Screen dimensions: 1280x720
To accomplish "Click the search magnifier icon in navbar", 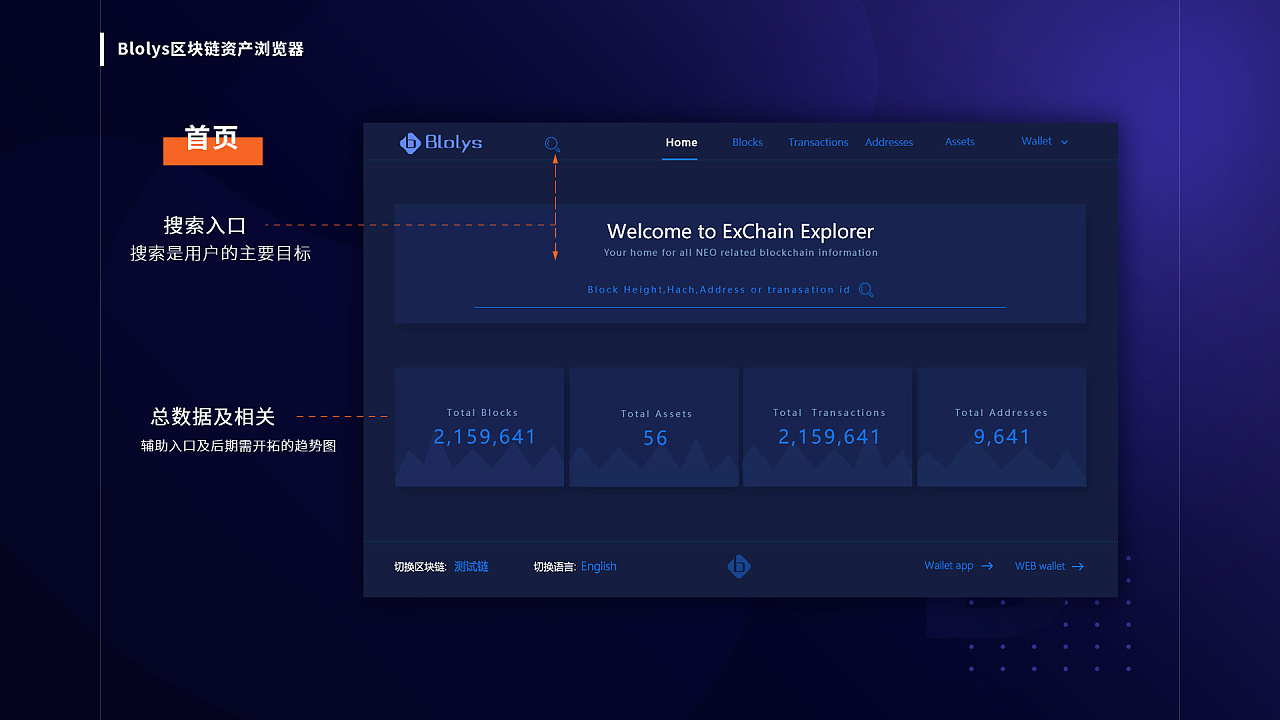I will pos(552,144).
